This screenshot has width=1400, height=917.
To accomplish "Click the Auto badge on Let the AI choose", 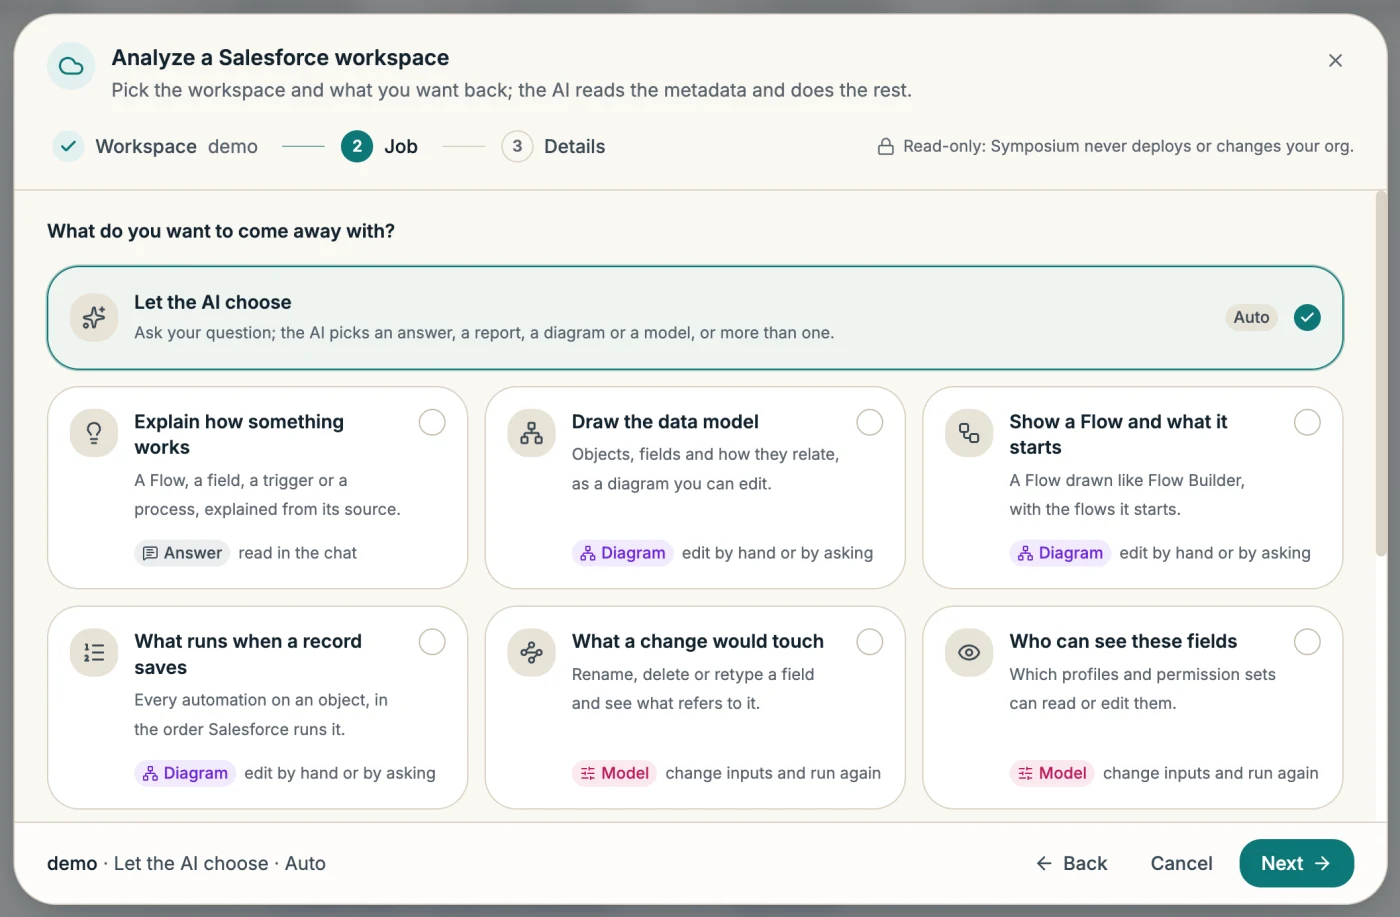I will pyautogui.click(x=1251, y=317).
